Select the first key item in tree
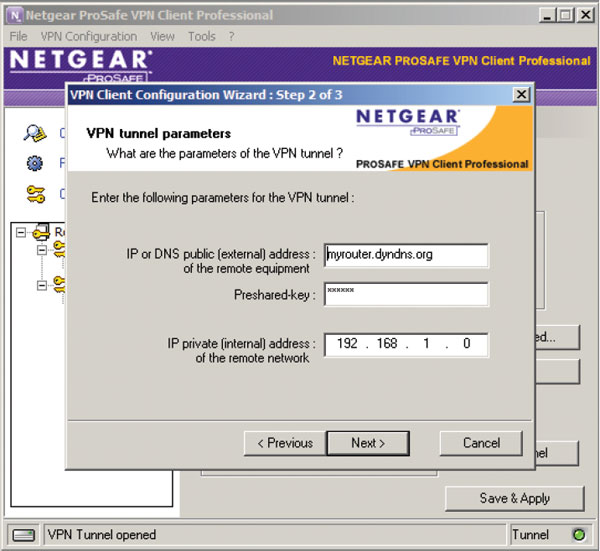Viewport: 600px width, 551px height. [x=59, y=249]
